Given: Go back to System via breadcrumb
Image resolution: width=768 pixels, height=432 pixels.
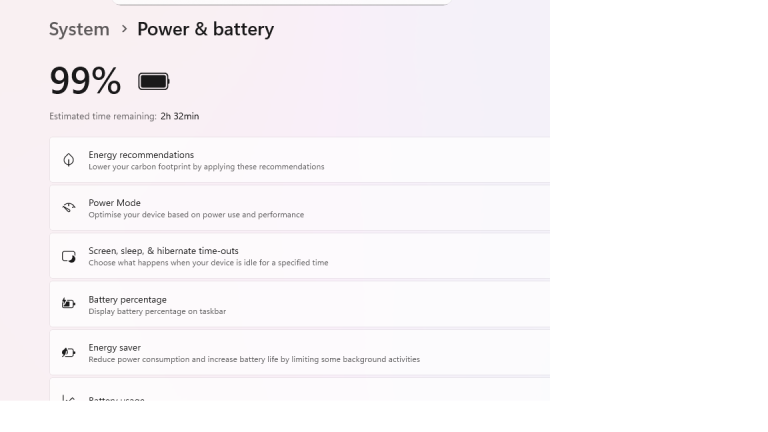Looking at the screenshot, I should click(x=79, y=29).
